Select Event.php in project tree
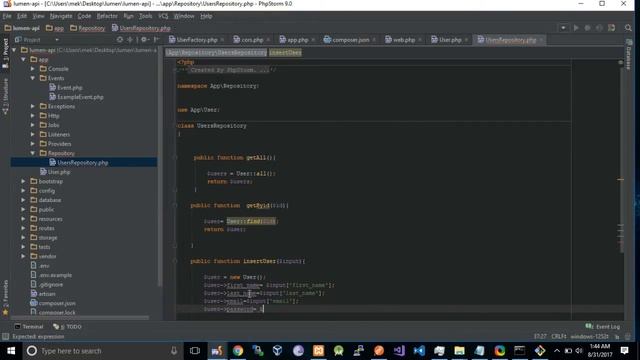Viewport: 640px width, 360px height. click(x=66, y=88)
